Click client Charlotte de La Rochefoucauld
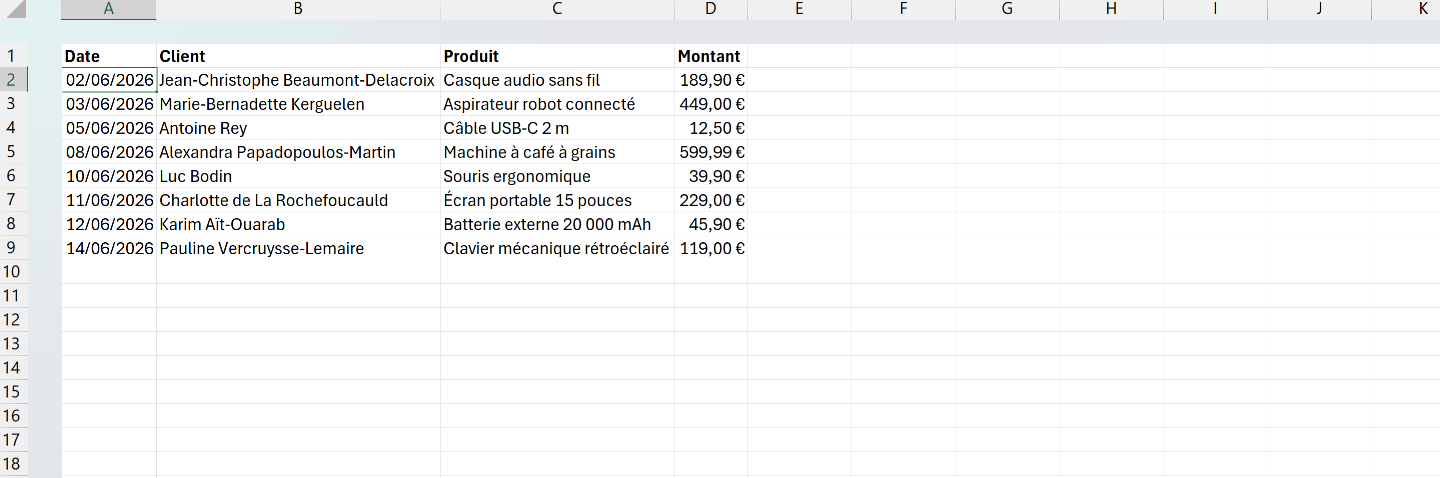The width and height of the screenshot is (1440, 478). (x=298, y=200)
